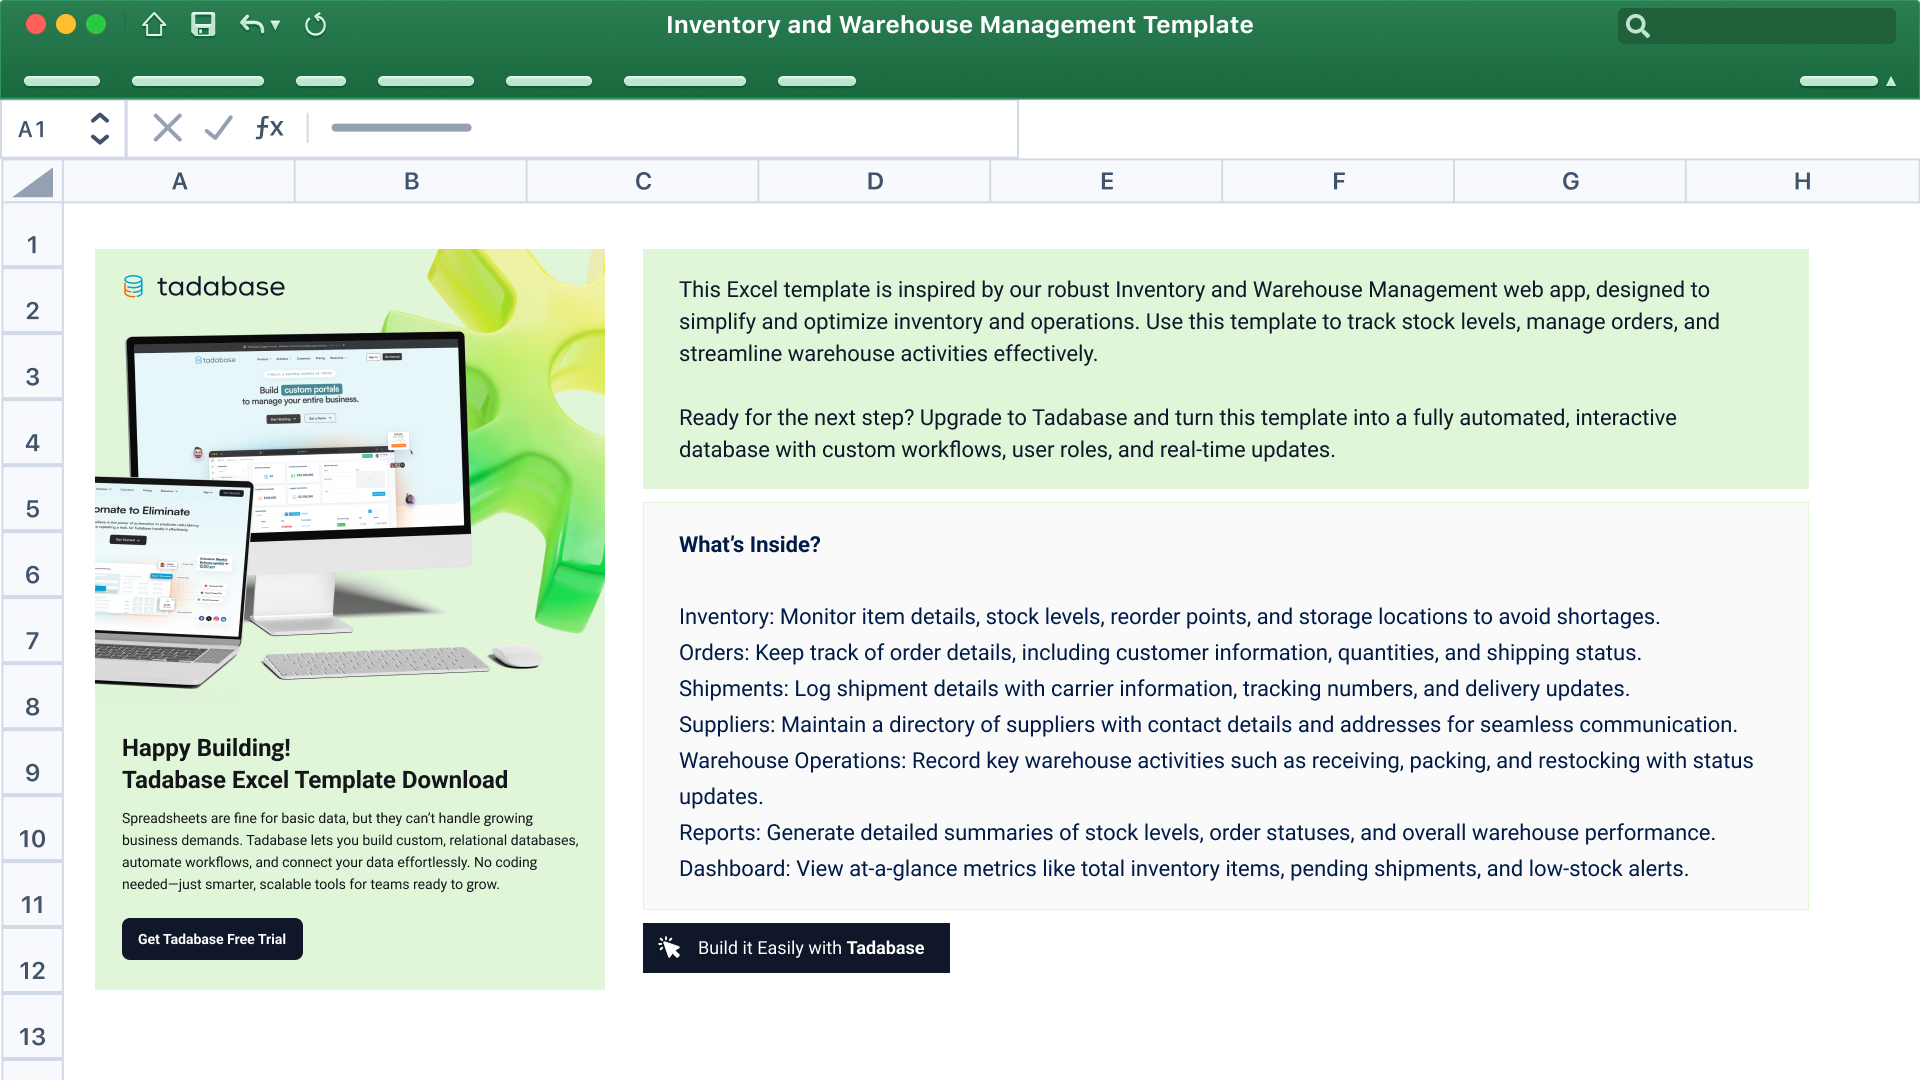Click the line starting with Suppliers: Maintain
Image resolution: width=1920 pixels, height=1080 pixels.
[1208, 725]
